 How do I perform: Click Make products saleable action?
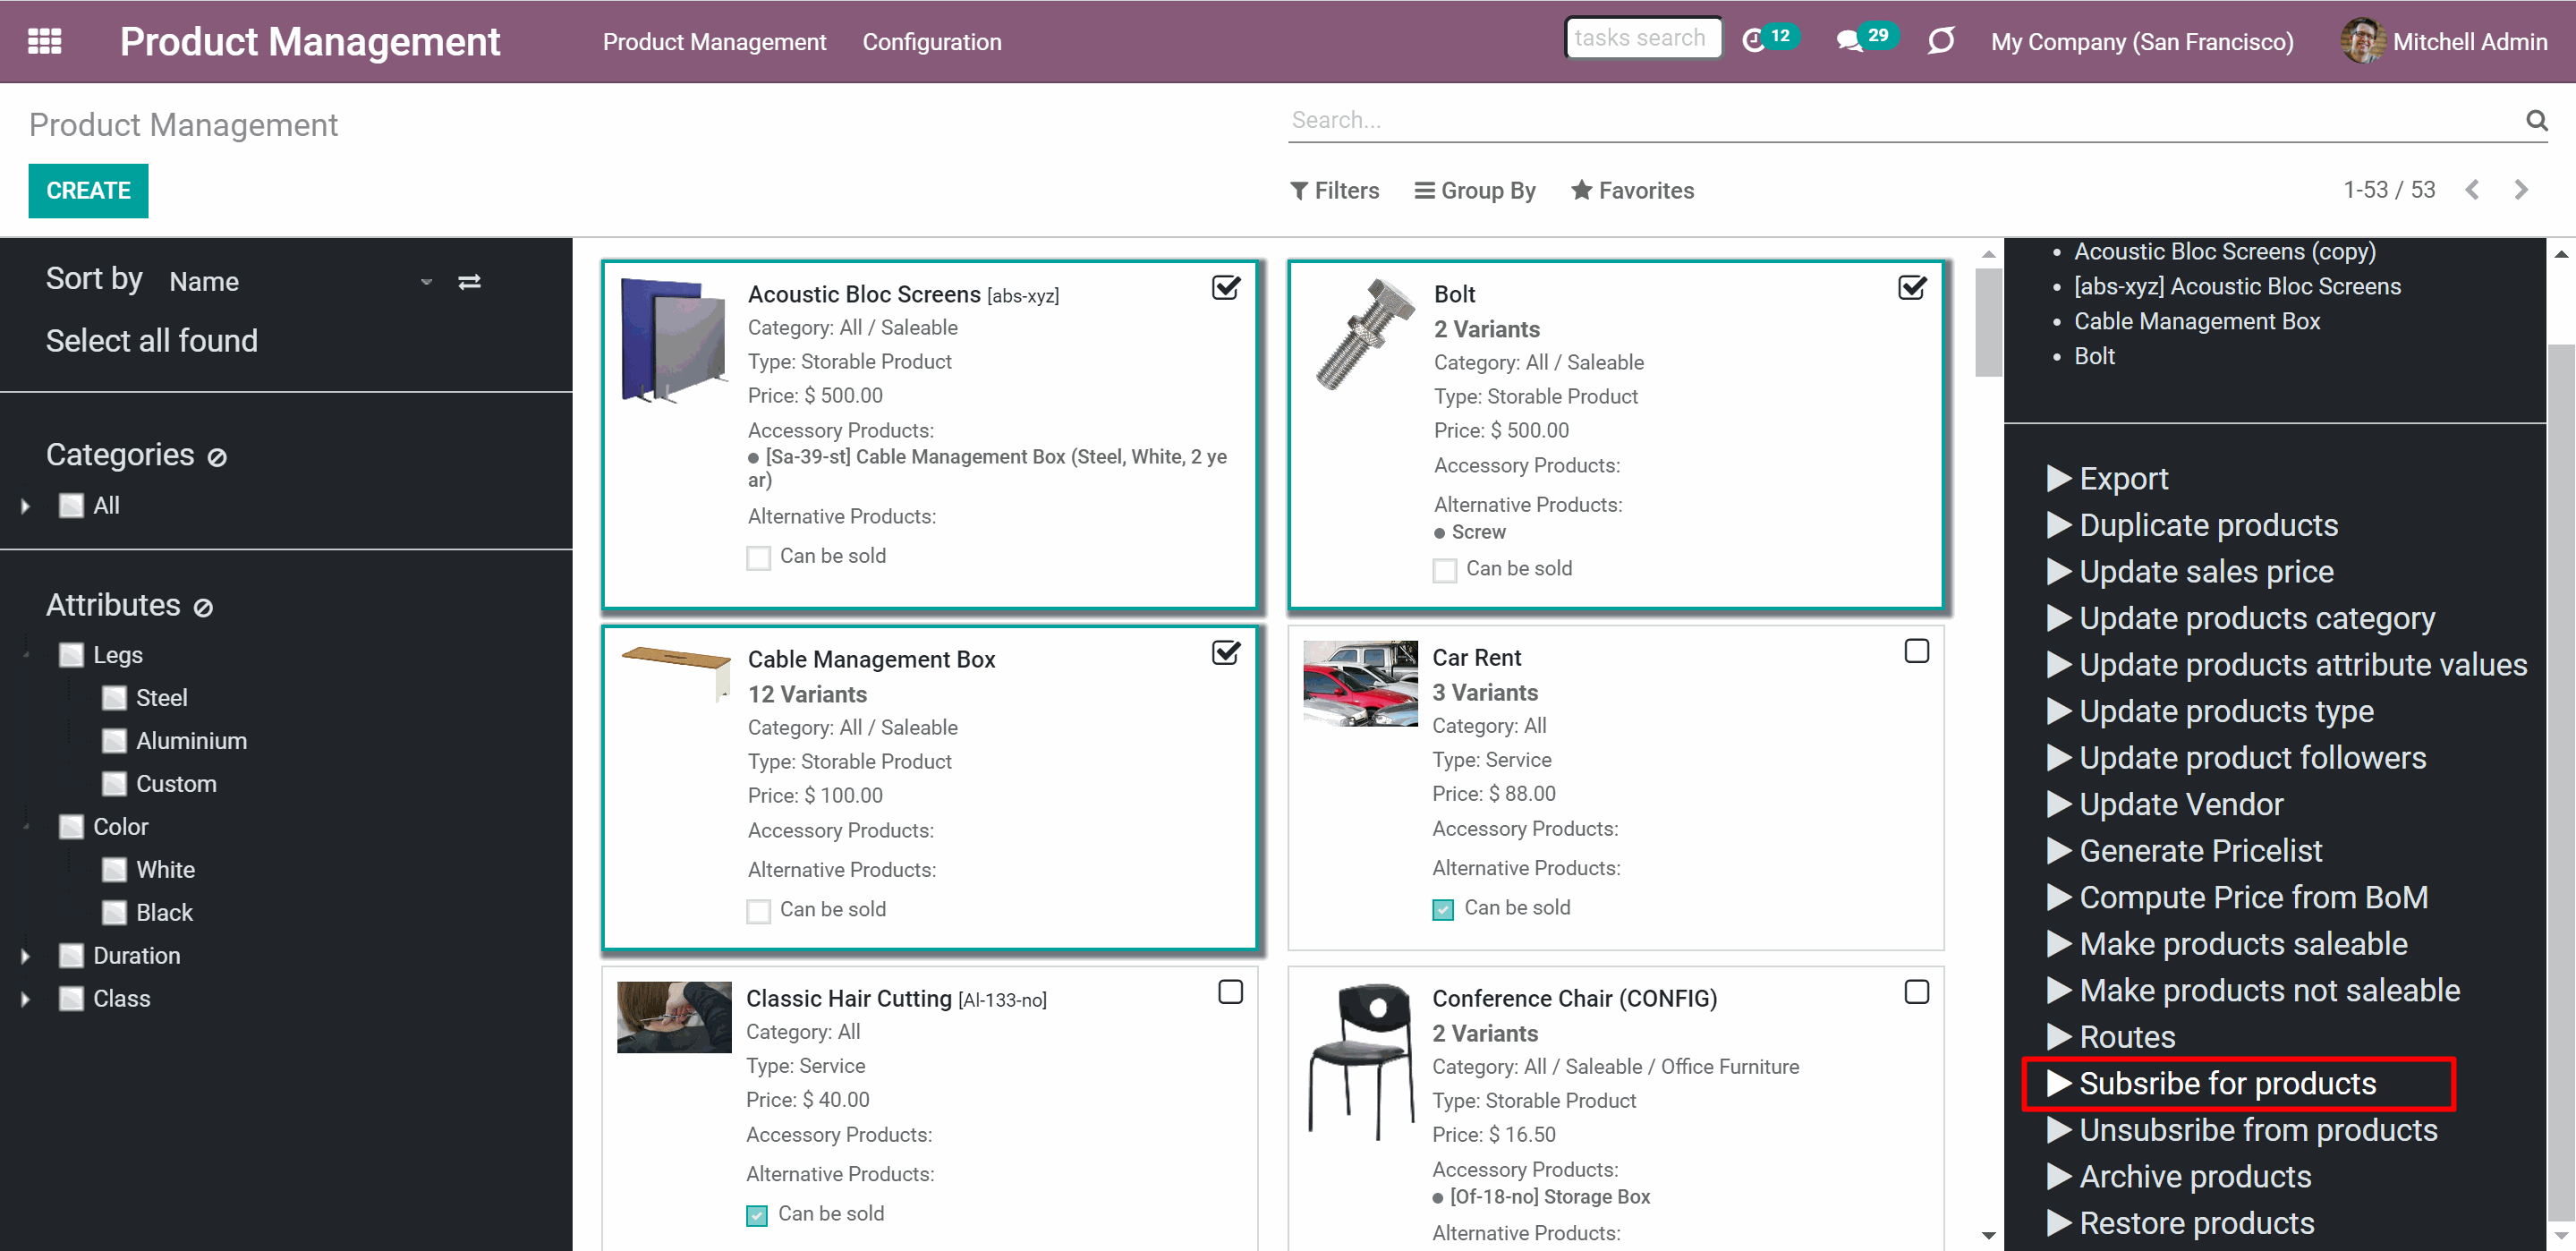pyautogui.click(x=2227, y=943)
